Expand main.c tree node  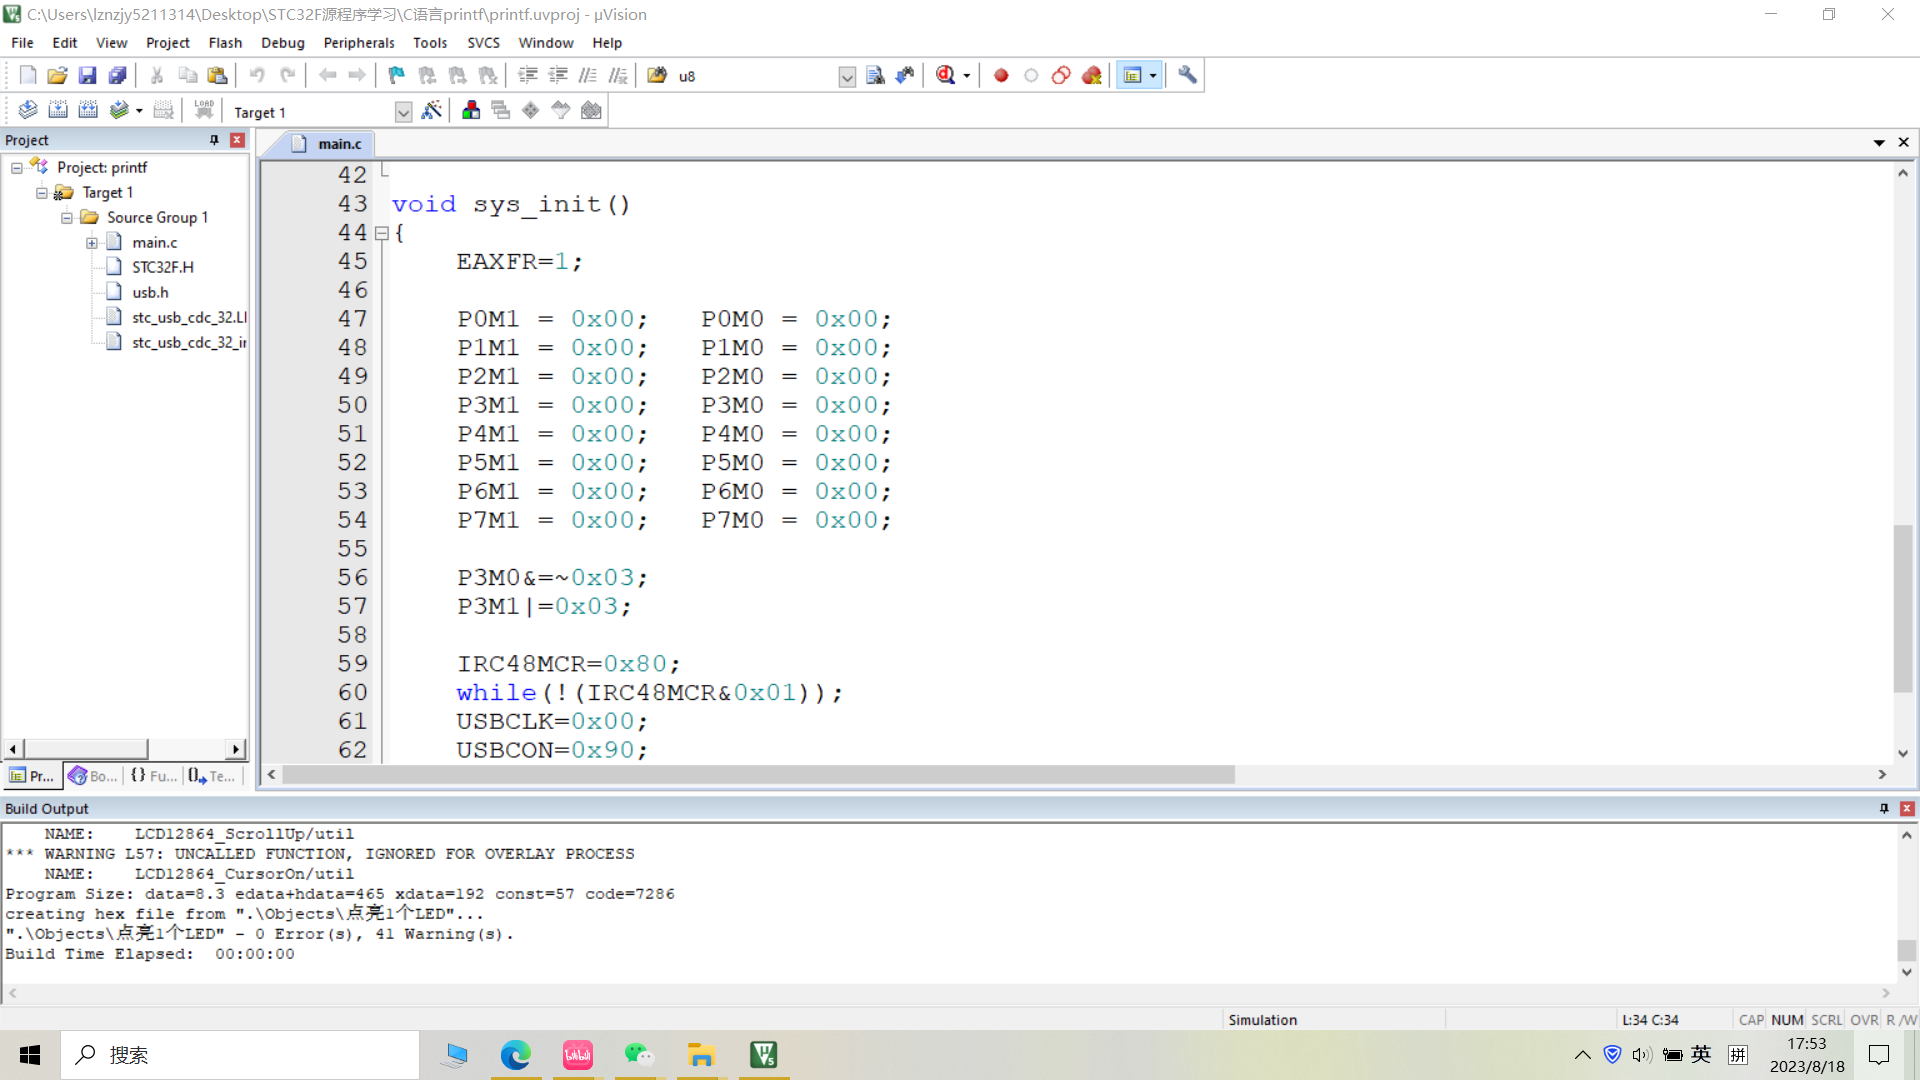92,243
